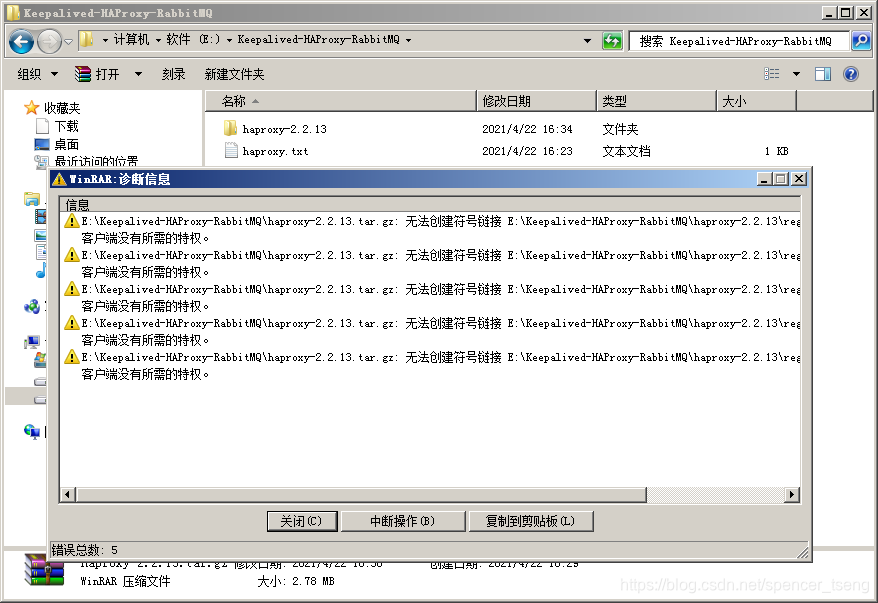Image resolution: width=878 pixels, height=603 pixels.
Task: Click the search magnifier icon
Action: [x=861, y=41]
